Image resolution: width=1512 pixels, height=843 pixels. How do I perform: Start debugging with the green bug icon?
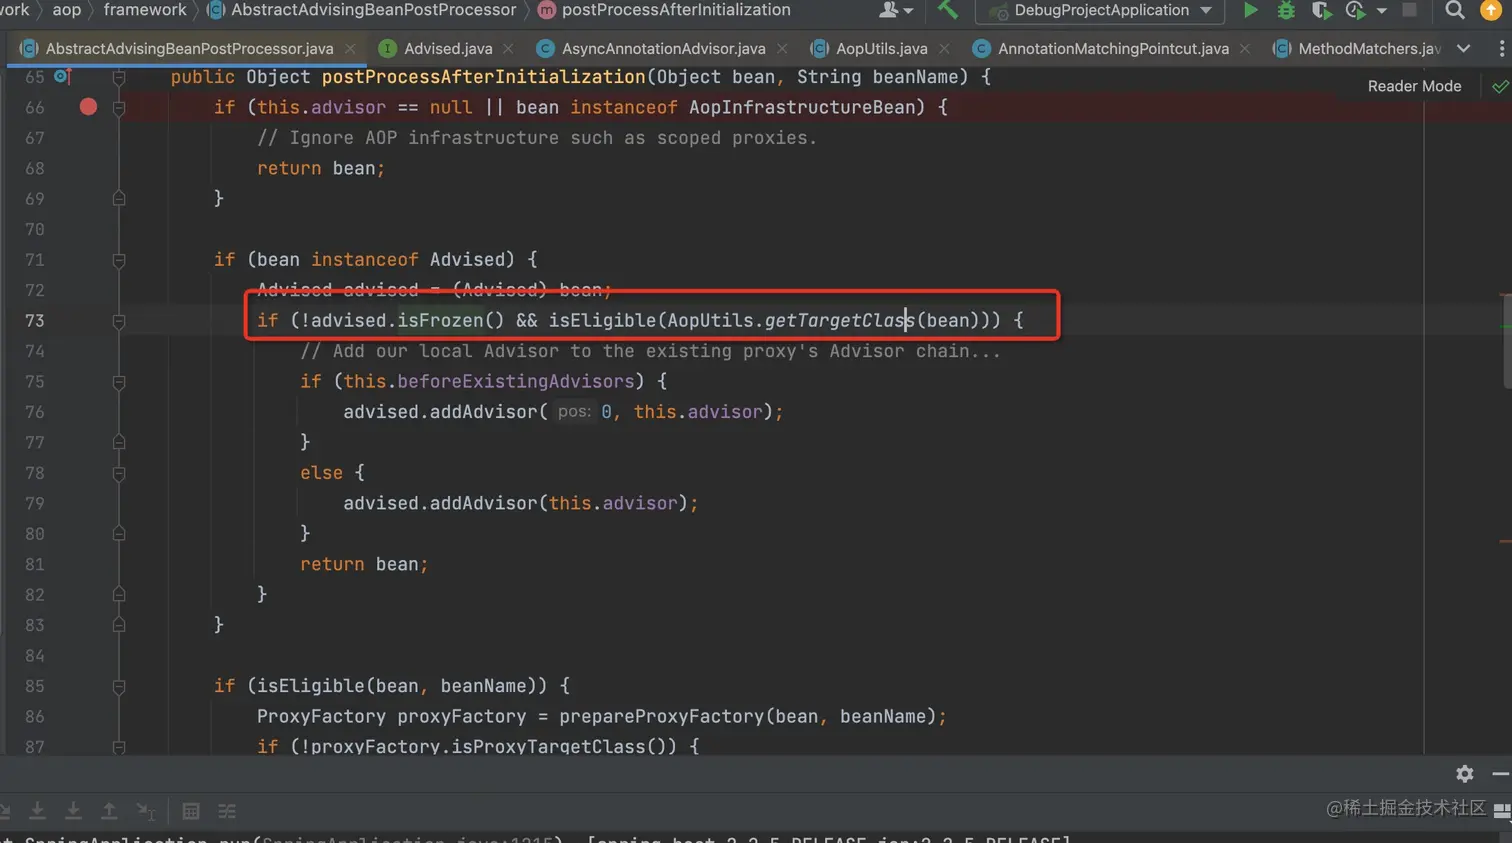click(1286, 10)
